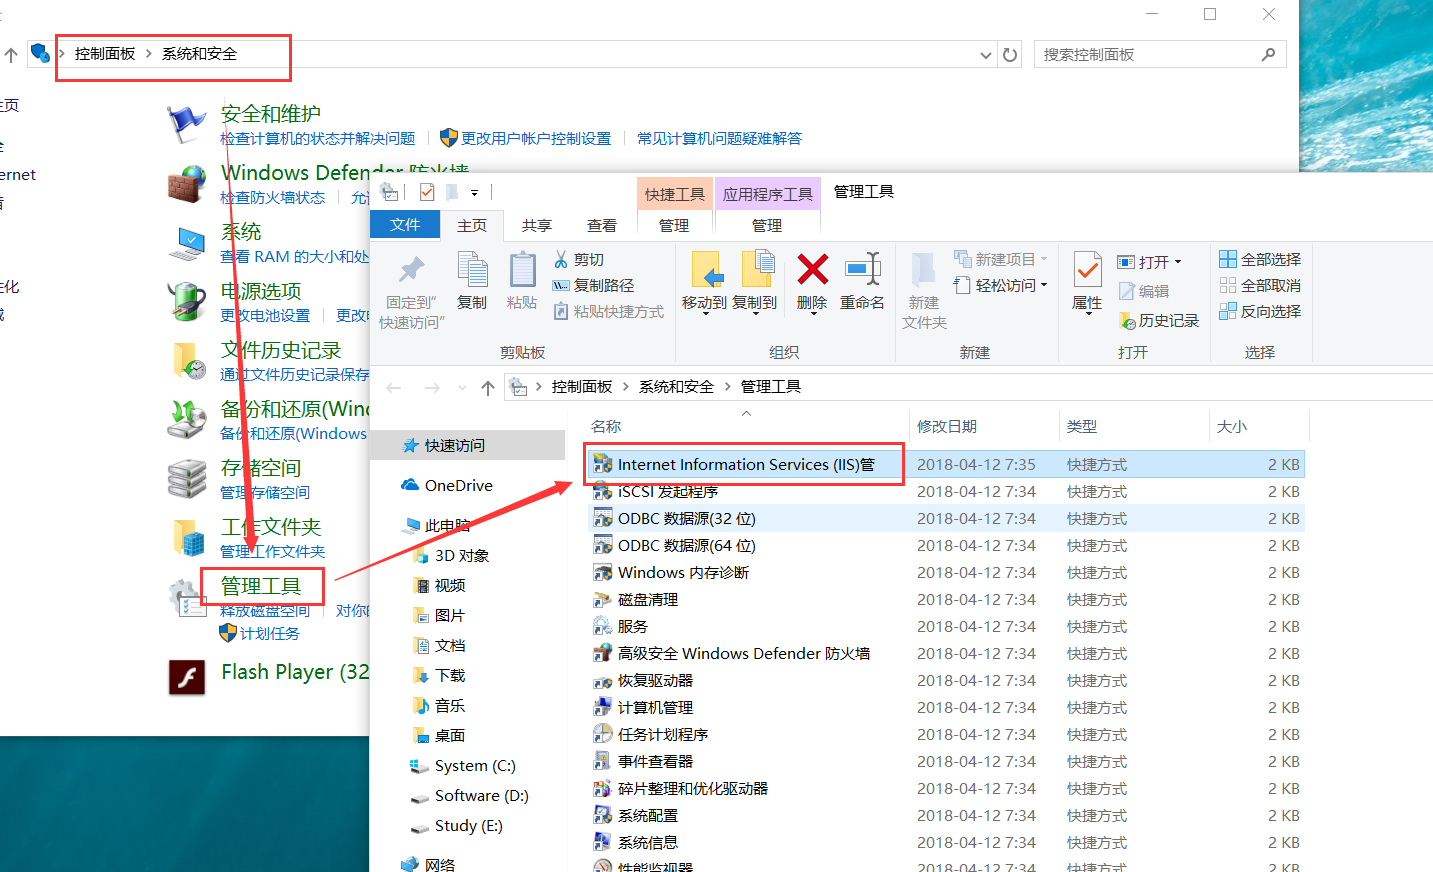
Task: Open the Shortcut Tools (快捷工具) tab
Action: point(674,194)
